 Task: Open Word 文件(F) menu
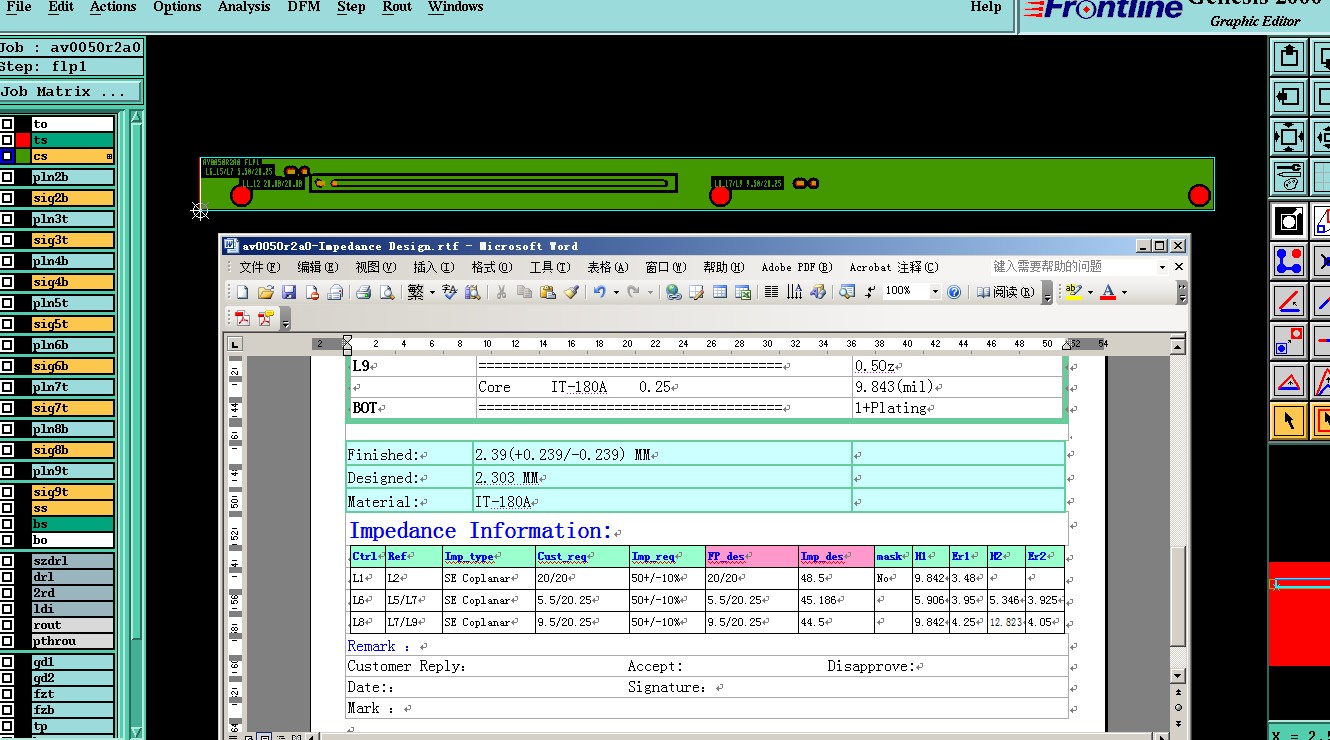point(259,267)
